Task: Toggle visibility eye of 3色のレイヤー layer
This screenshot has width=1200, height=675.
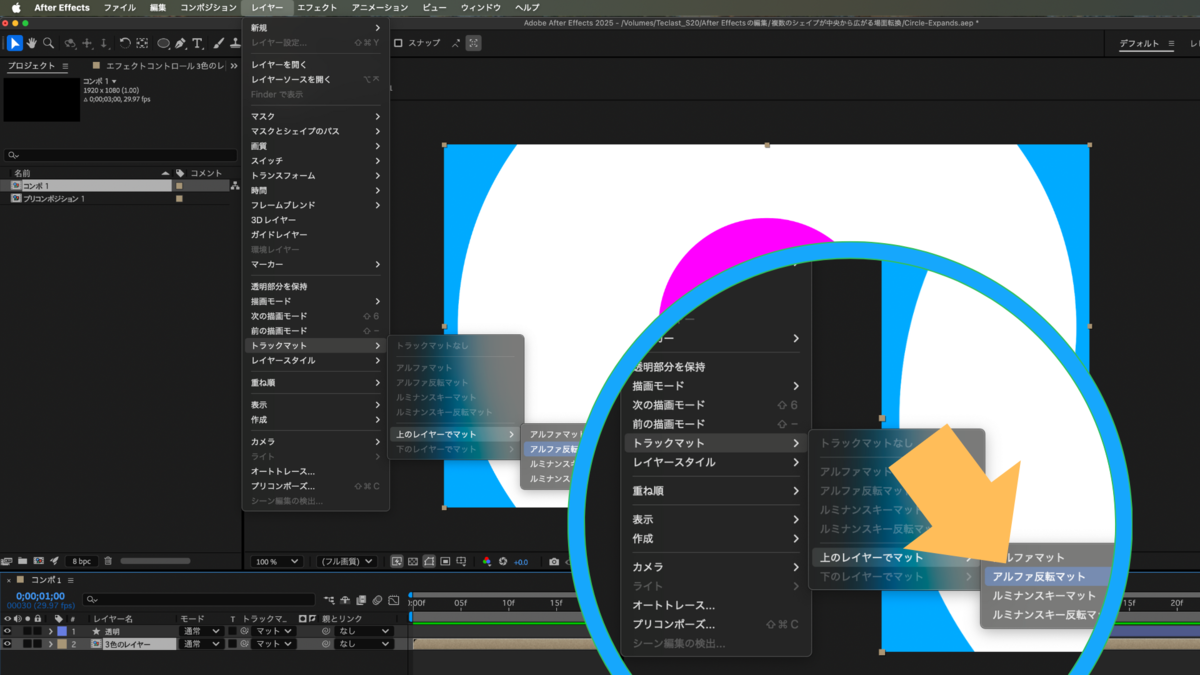Action: tap(8, 644)
